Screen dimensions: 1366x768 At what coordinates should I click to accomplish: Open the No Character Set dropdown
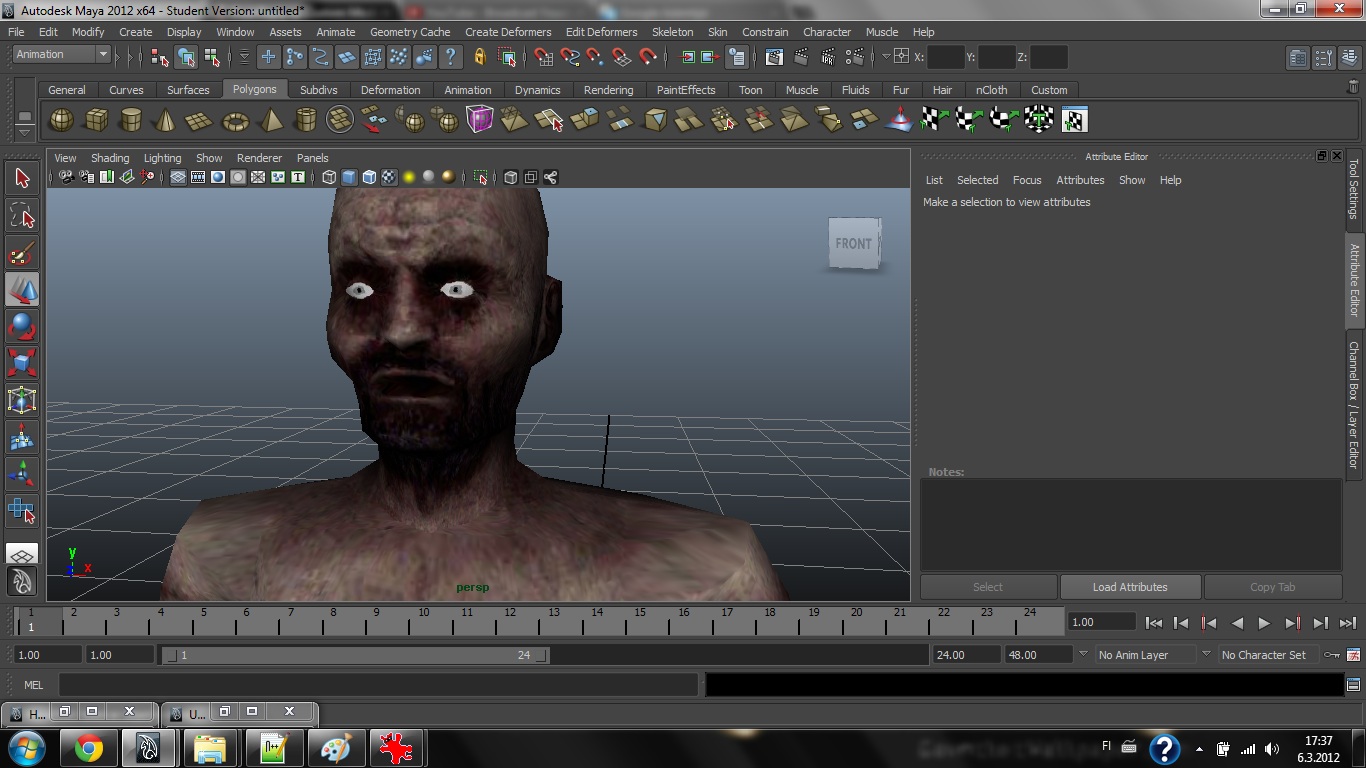coord(1265,655)
